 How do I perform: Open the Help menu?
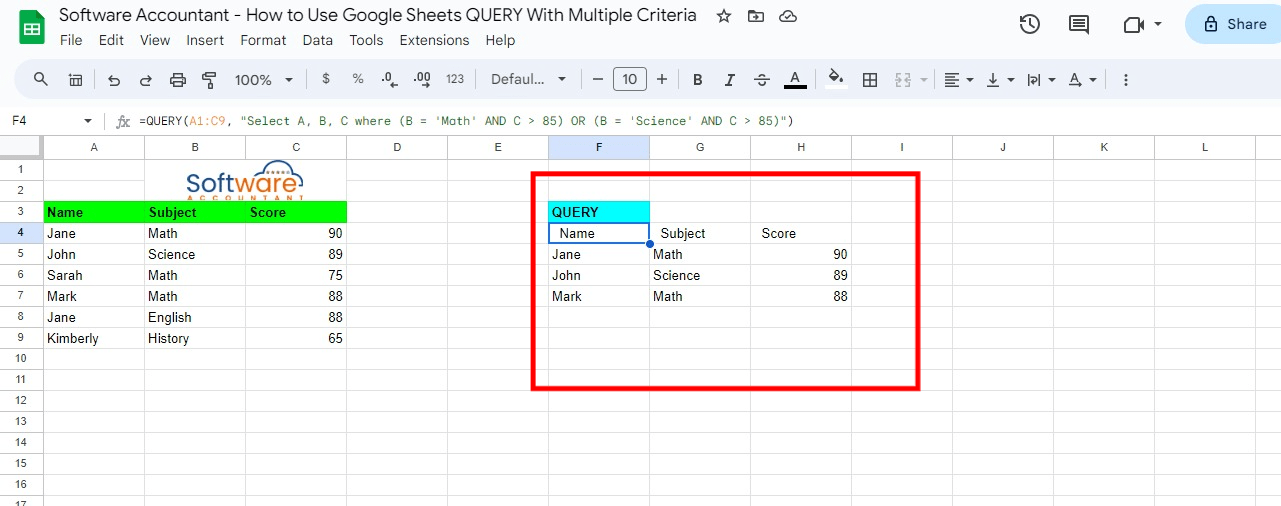[x=500, y=40]
